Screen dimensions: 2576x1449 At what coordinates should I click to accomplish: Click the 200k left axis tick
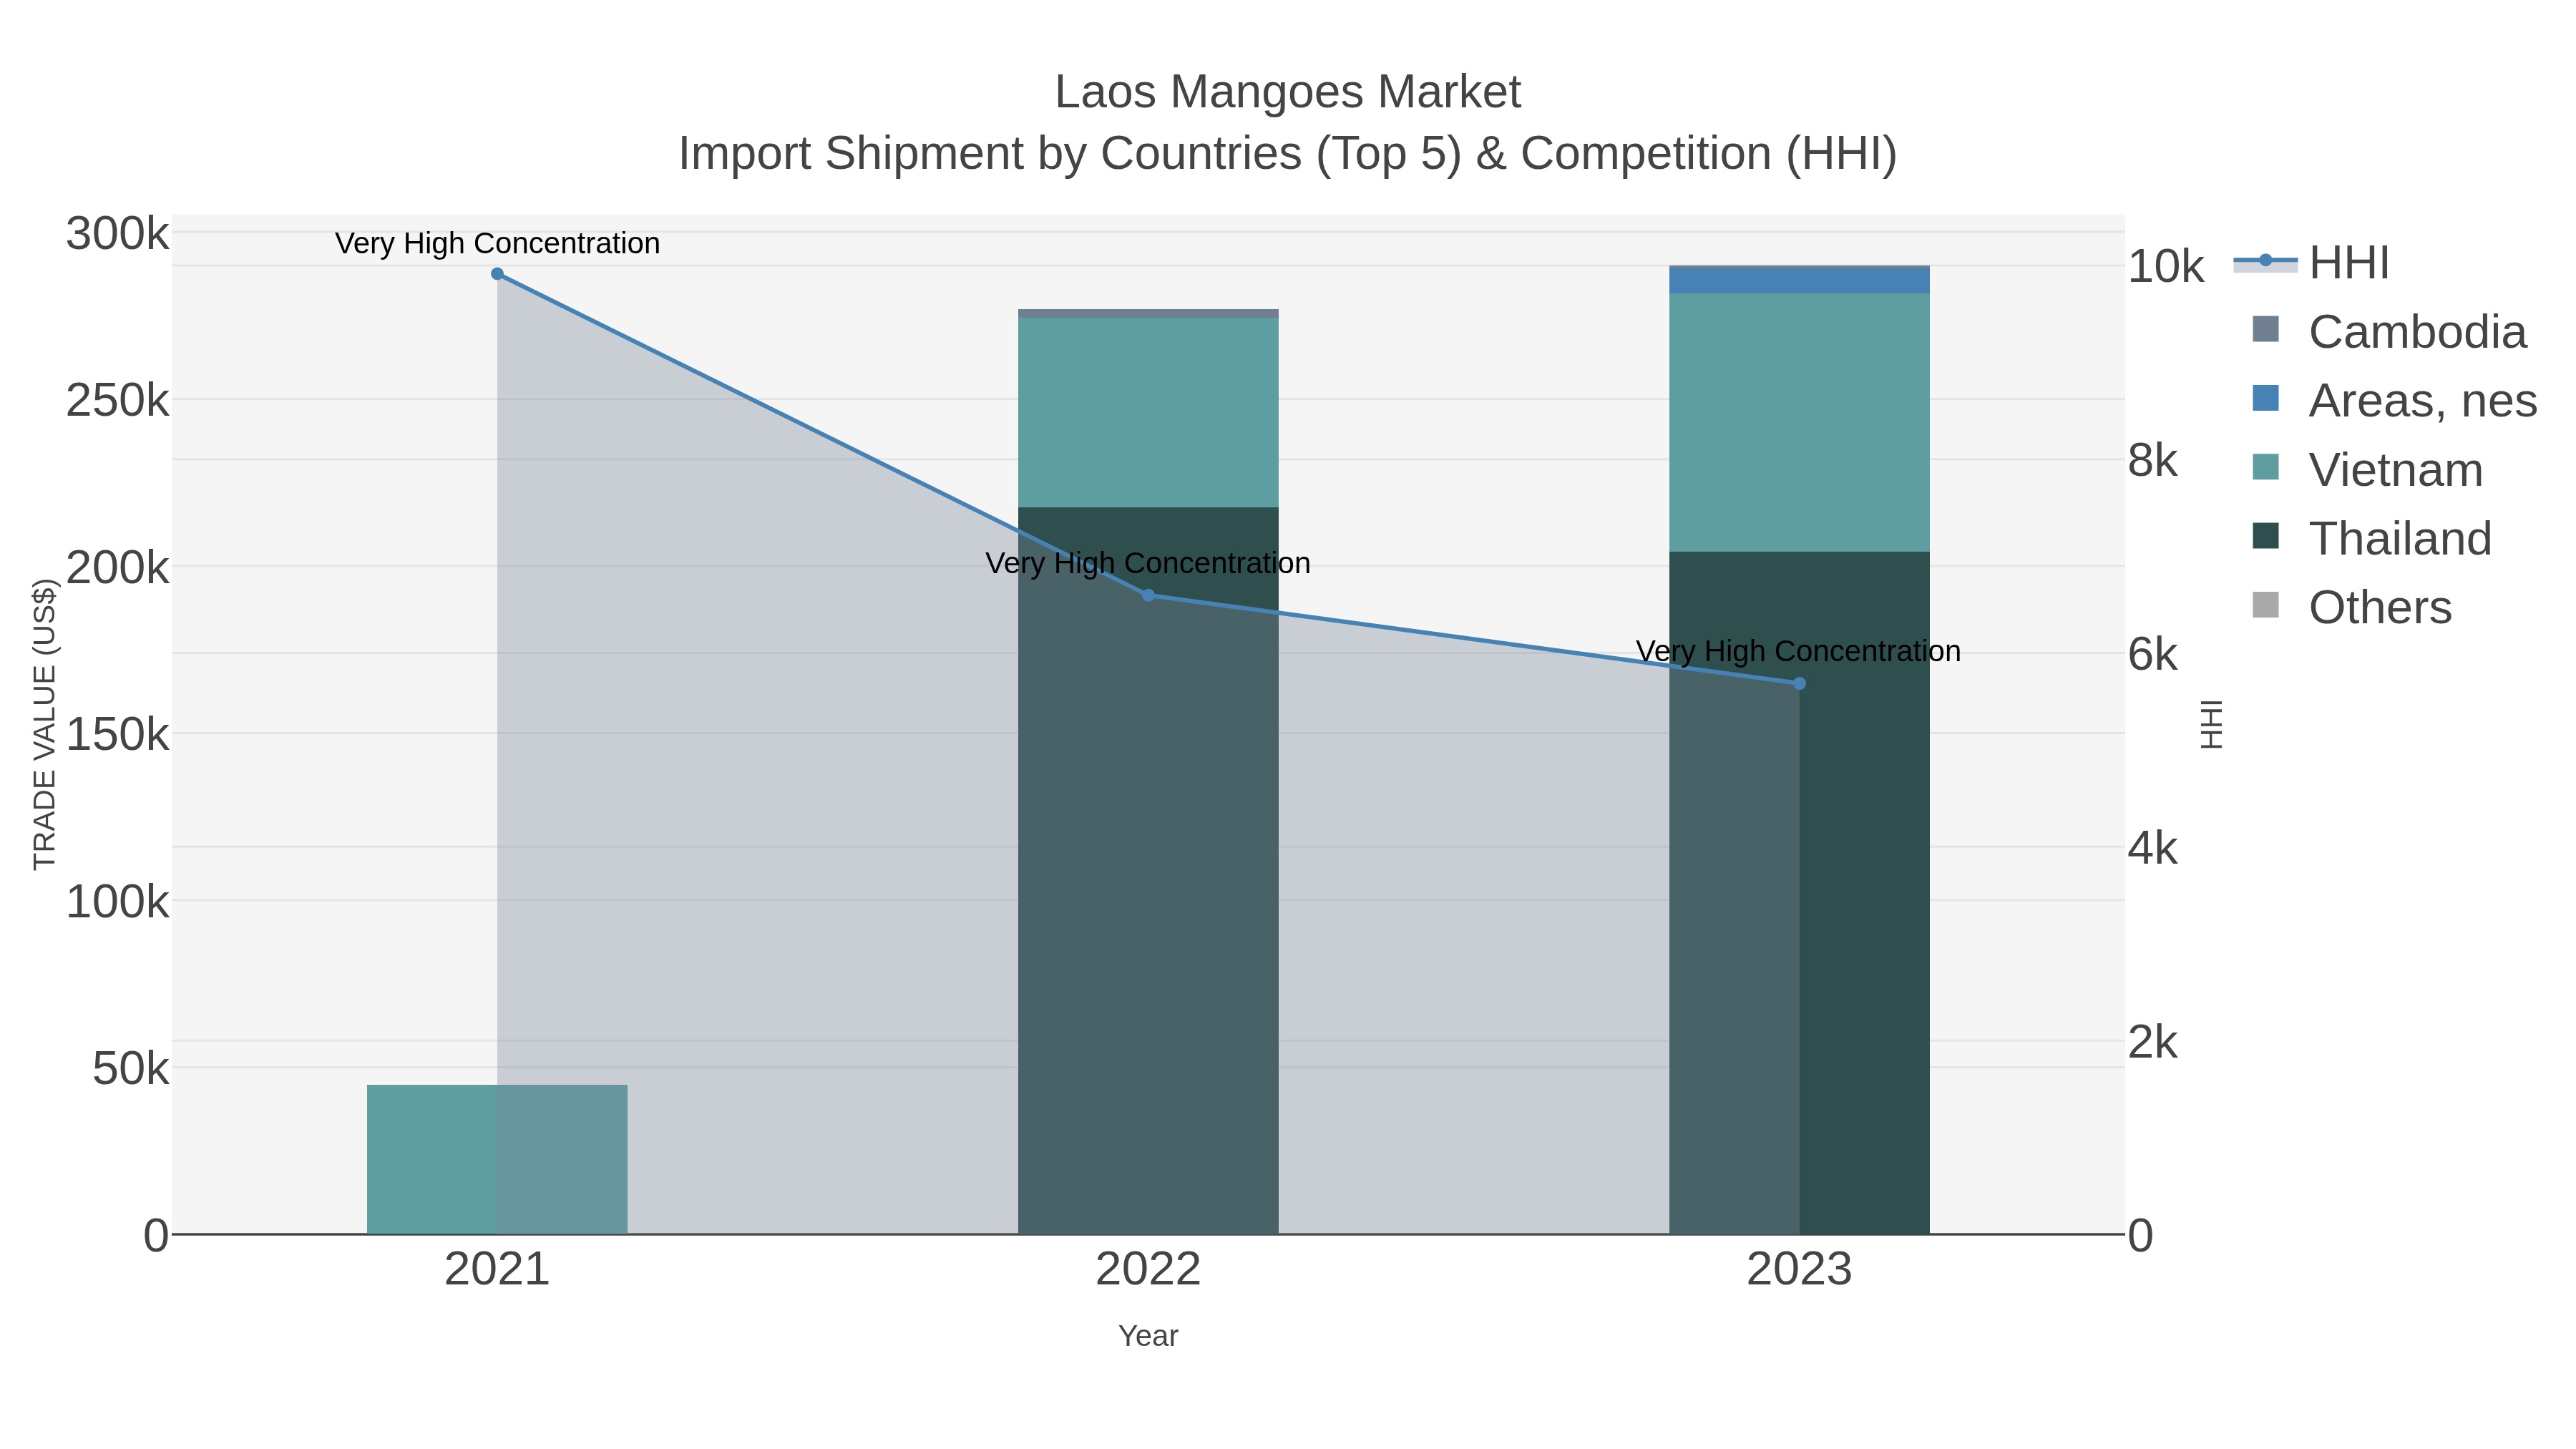coord(118,568)
